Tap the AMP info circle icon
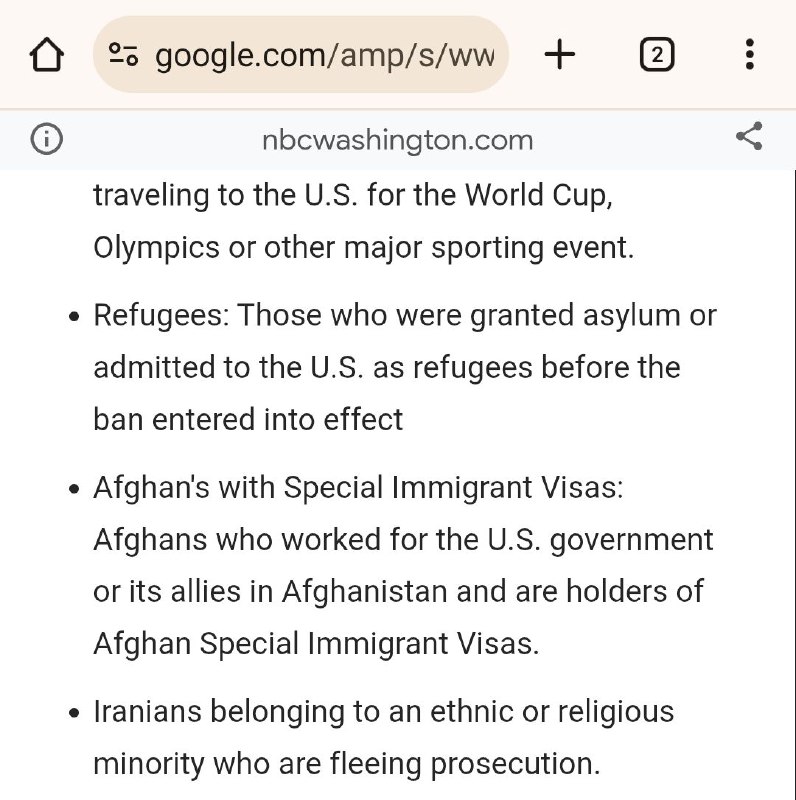The height and width of the screenshot is (800, 796). click(x=46, y=139)
